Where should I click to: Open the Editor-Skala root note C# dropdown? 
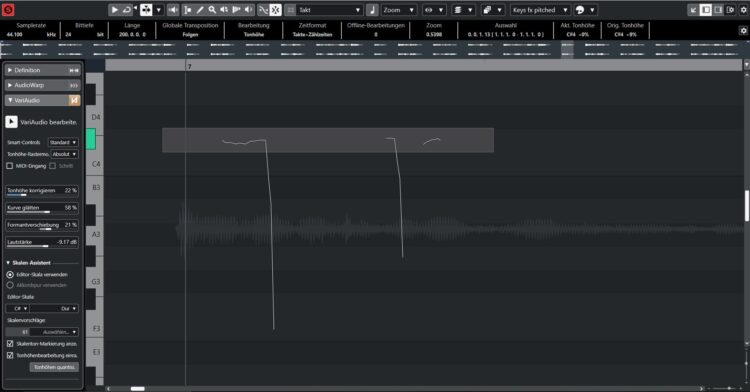[17, 308]
